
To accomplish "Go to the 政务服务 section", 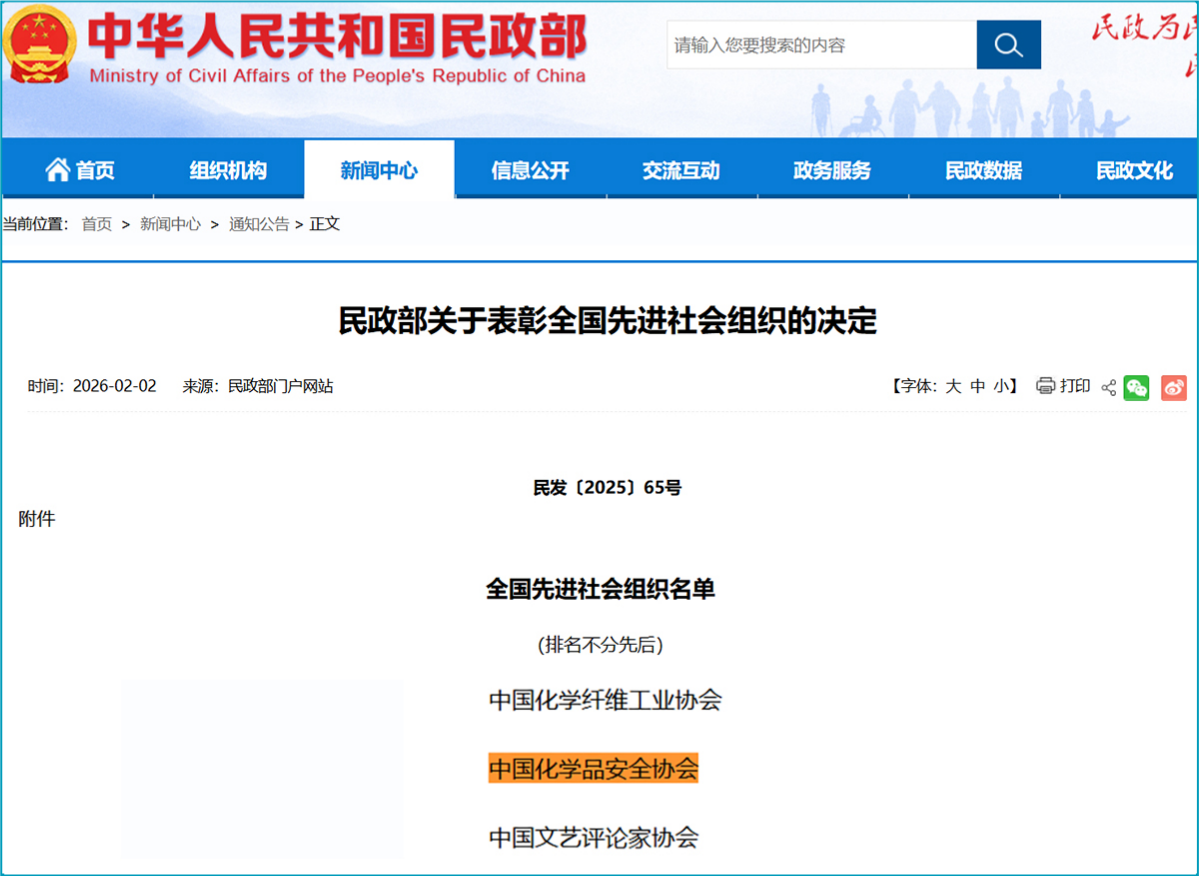I will click(x=832, y=170).
